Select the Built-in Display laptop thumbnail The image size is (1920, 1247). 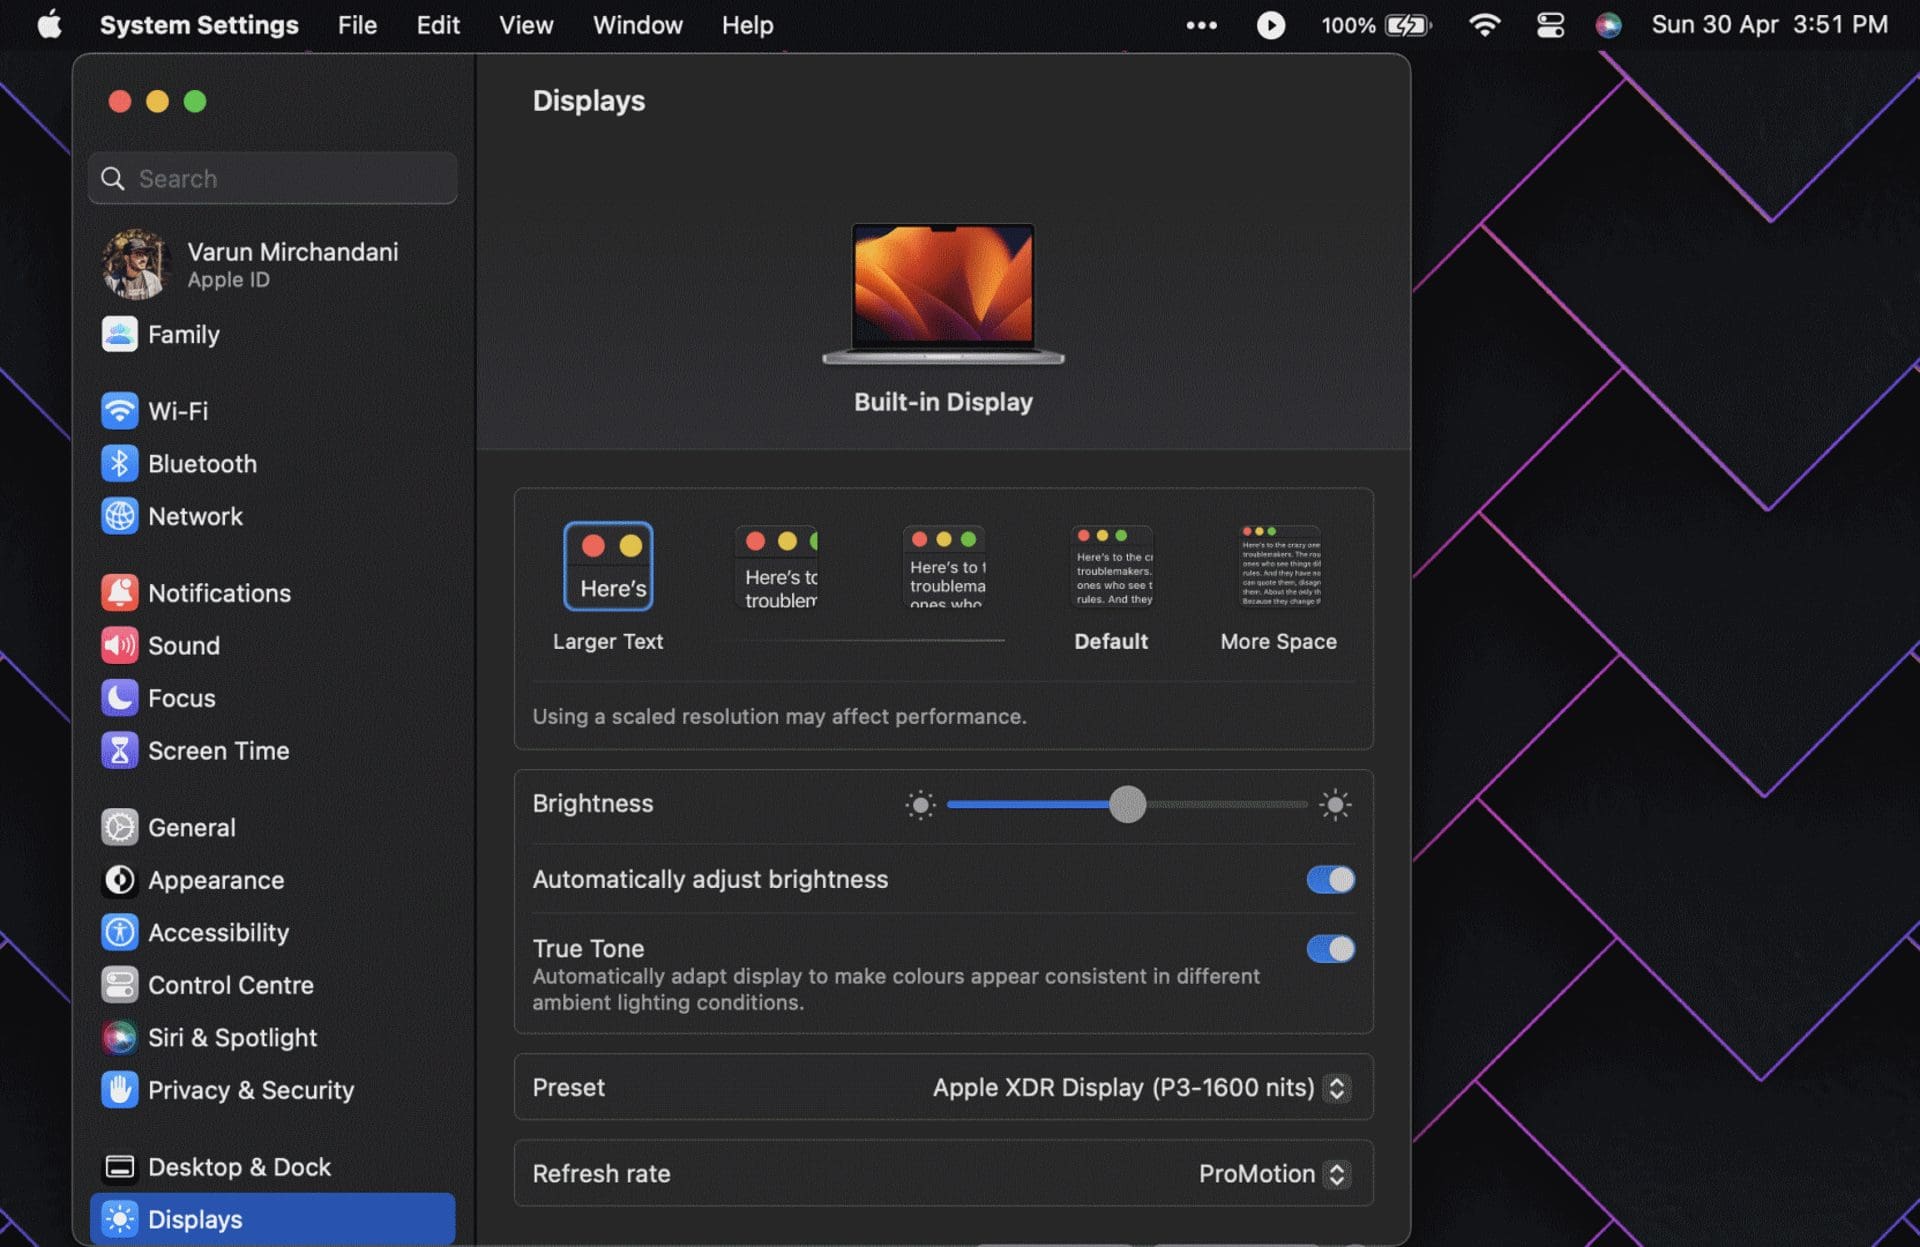click(x=943, y=294)
